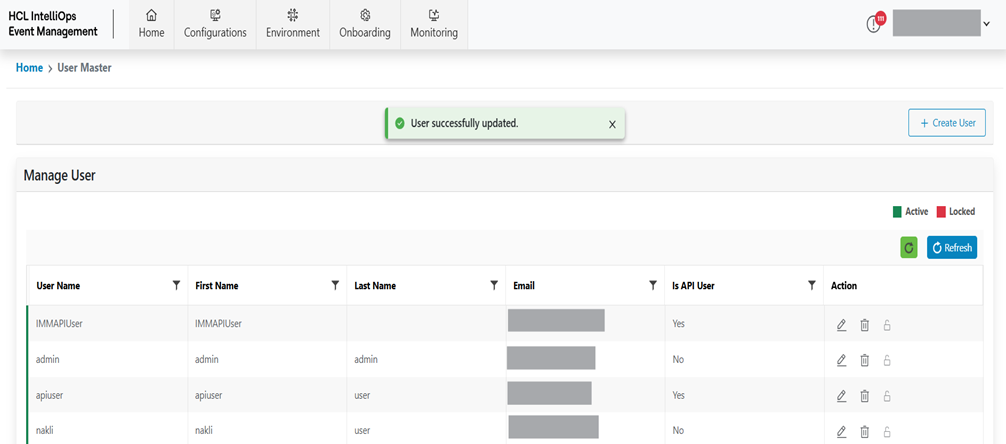The width and height of the screenshot is (1006, 444).
Task: Open the Onboarding menu
Action: [x=365, y=24]
